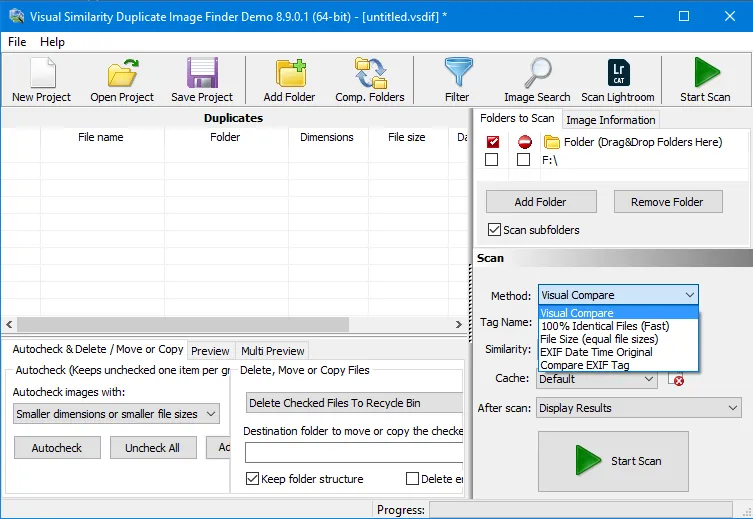Click the Autocheck button
753x519 pixels.
pyautogui.click(x=57, y=448)
